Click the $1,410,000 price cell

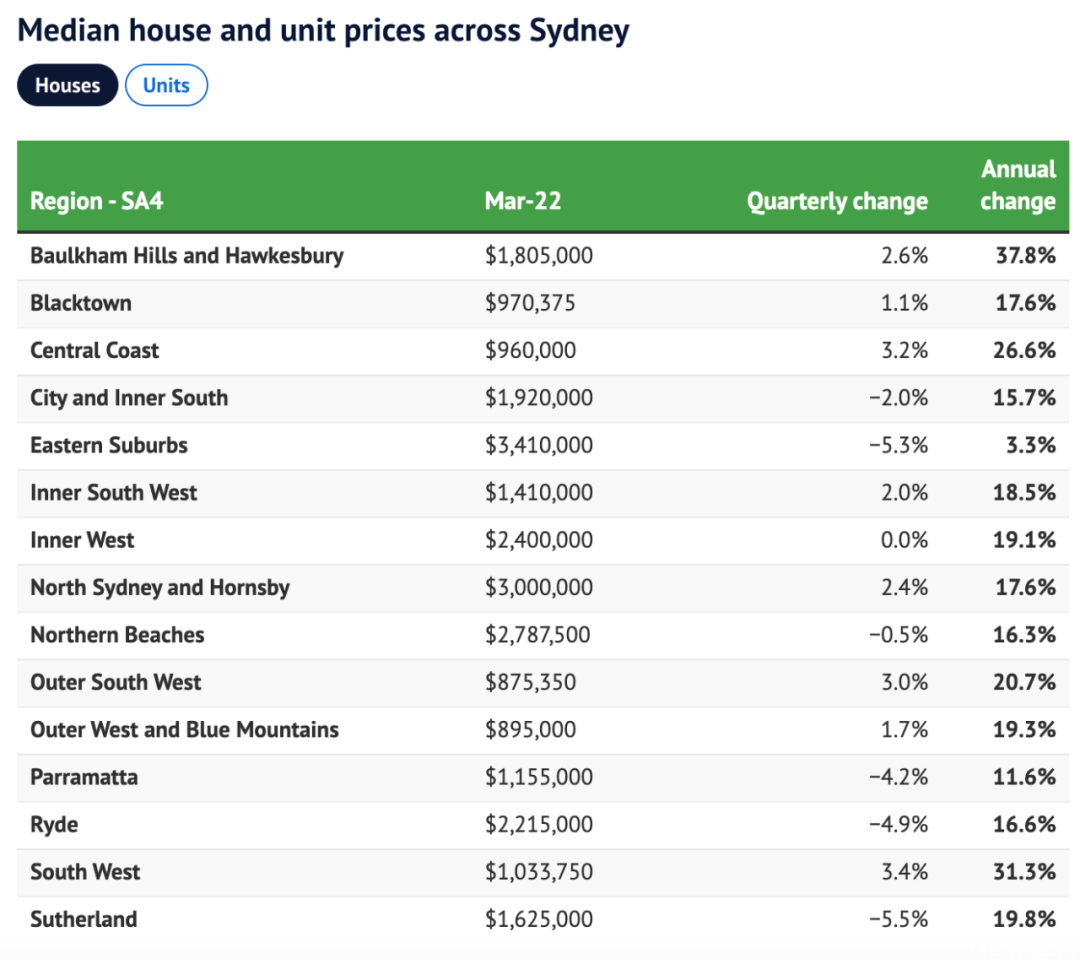click(x=539, y=493)
